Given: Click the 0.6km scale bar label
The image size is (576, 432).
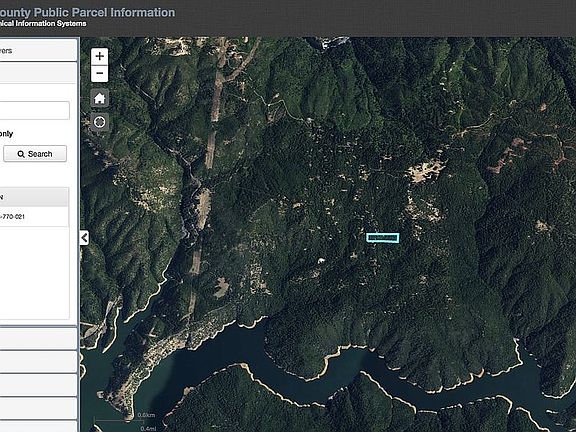Looking at the screenshot, I should coord(146,415).
